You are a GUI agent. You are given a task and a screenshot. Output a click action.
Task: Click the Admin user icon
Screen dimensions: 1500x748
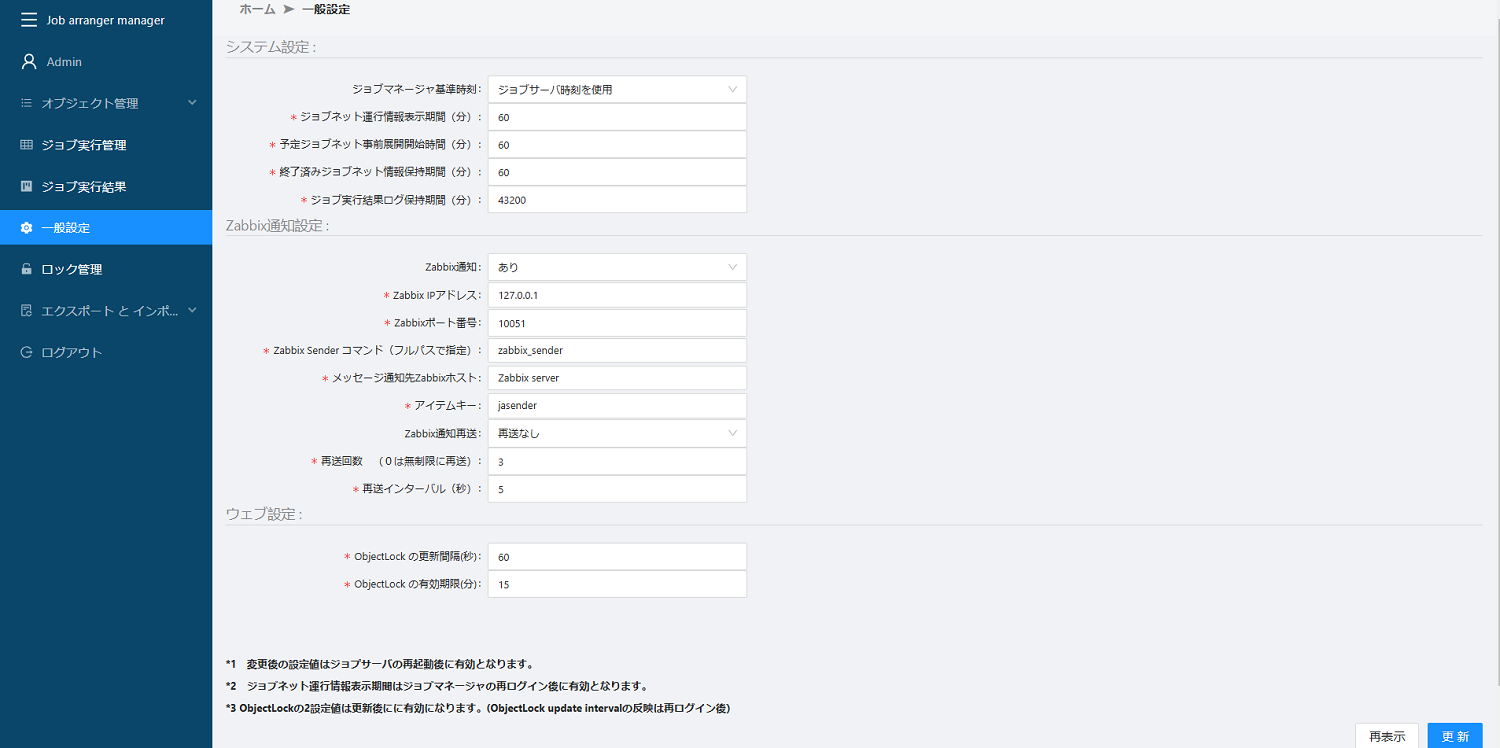(29, 62)
